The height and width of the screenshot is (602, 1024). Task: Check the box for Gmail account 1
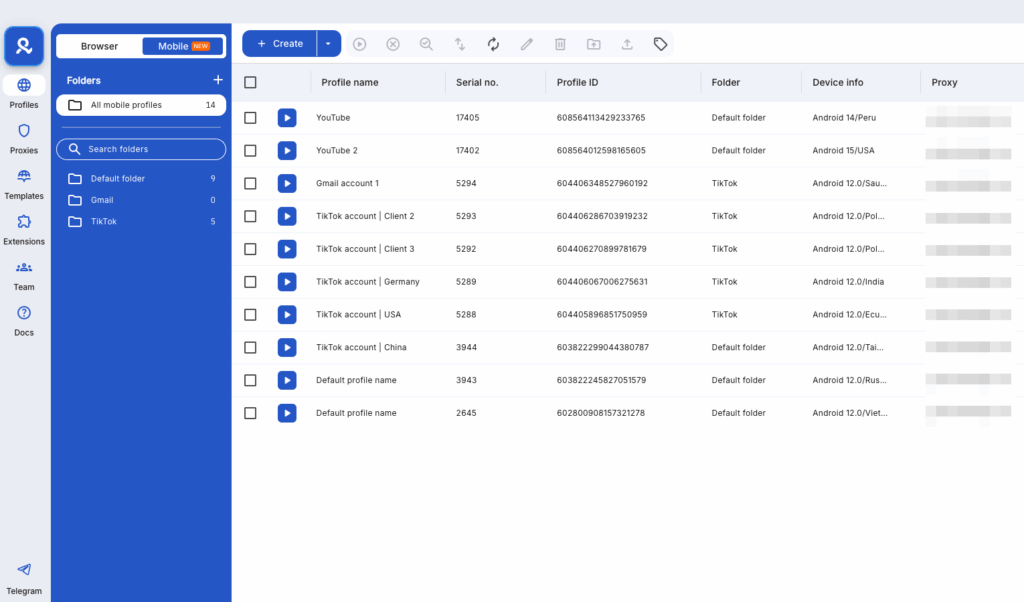(250, 183)
